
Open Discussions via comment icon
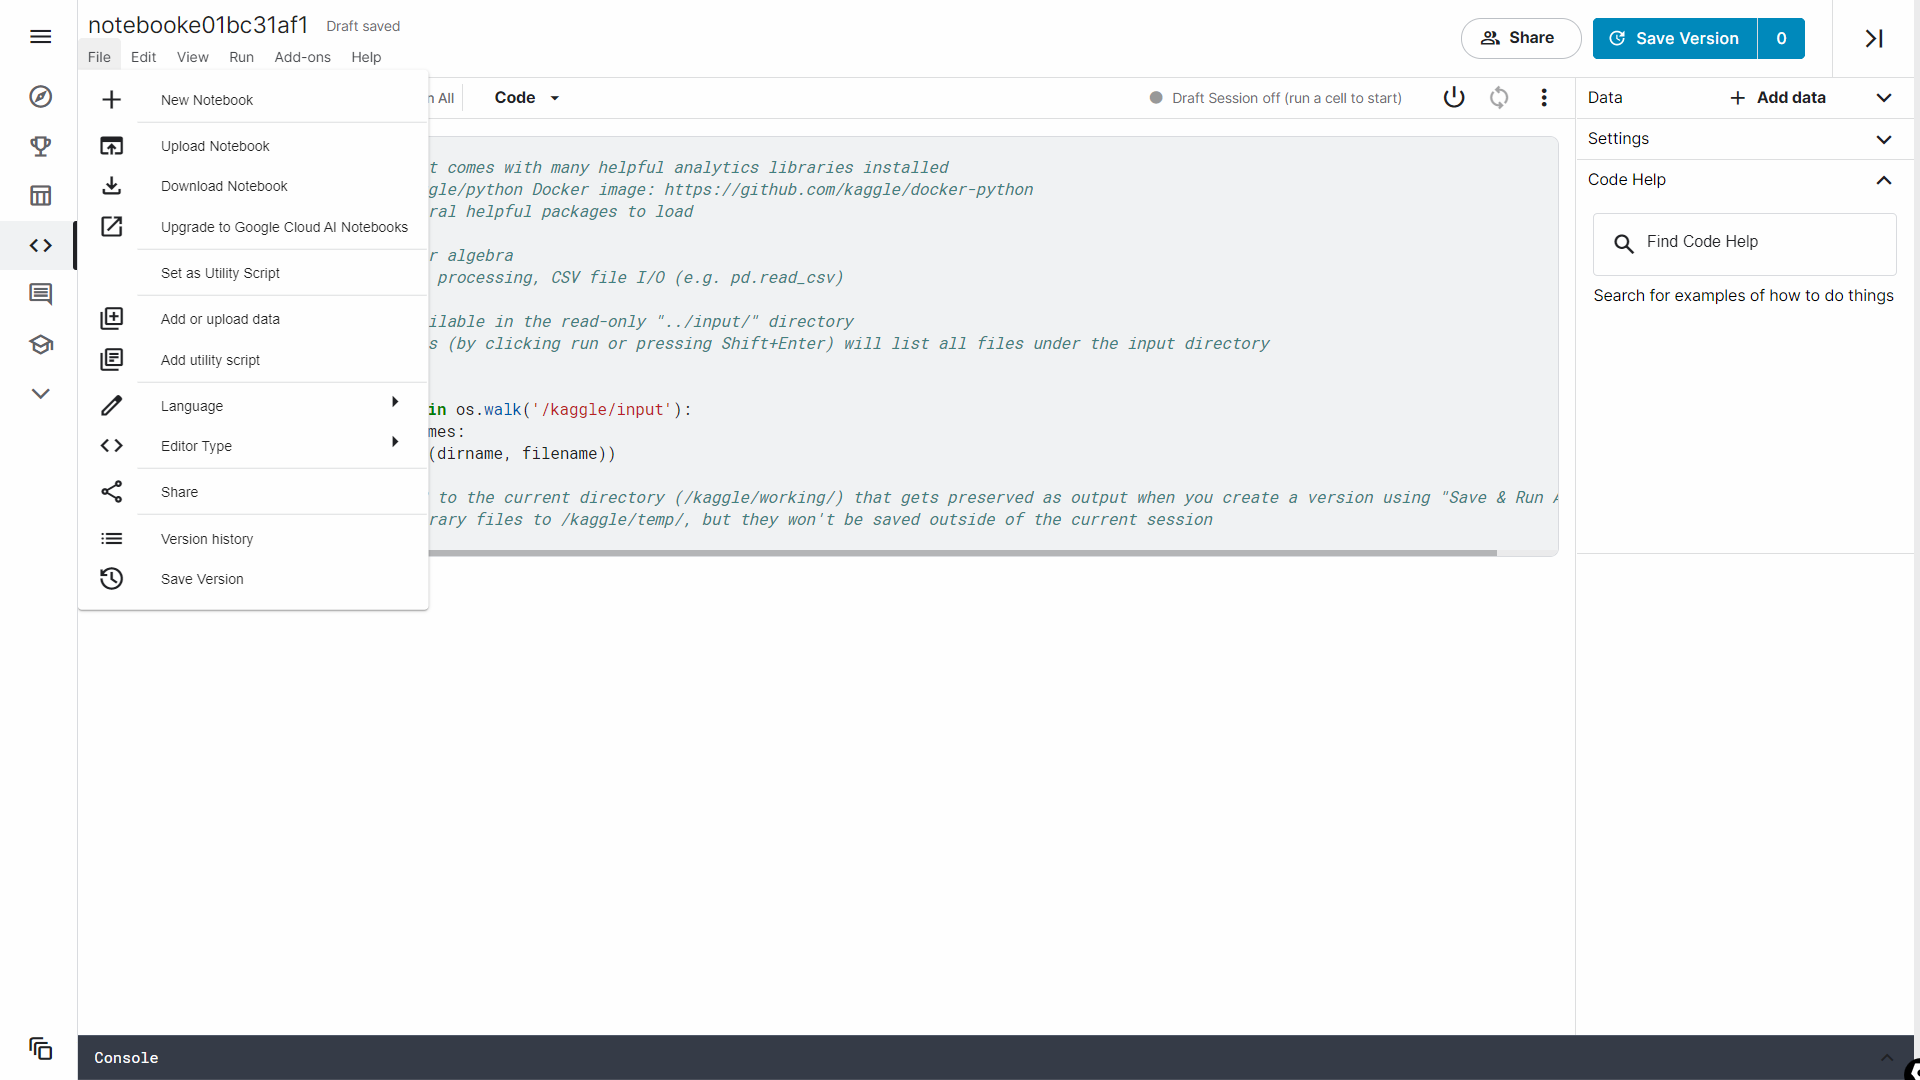pos(40,294)
